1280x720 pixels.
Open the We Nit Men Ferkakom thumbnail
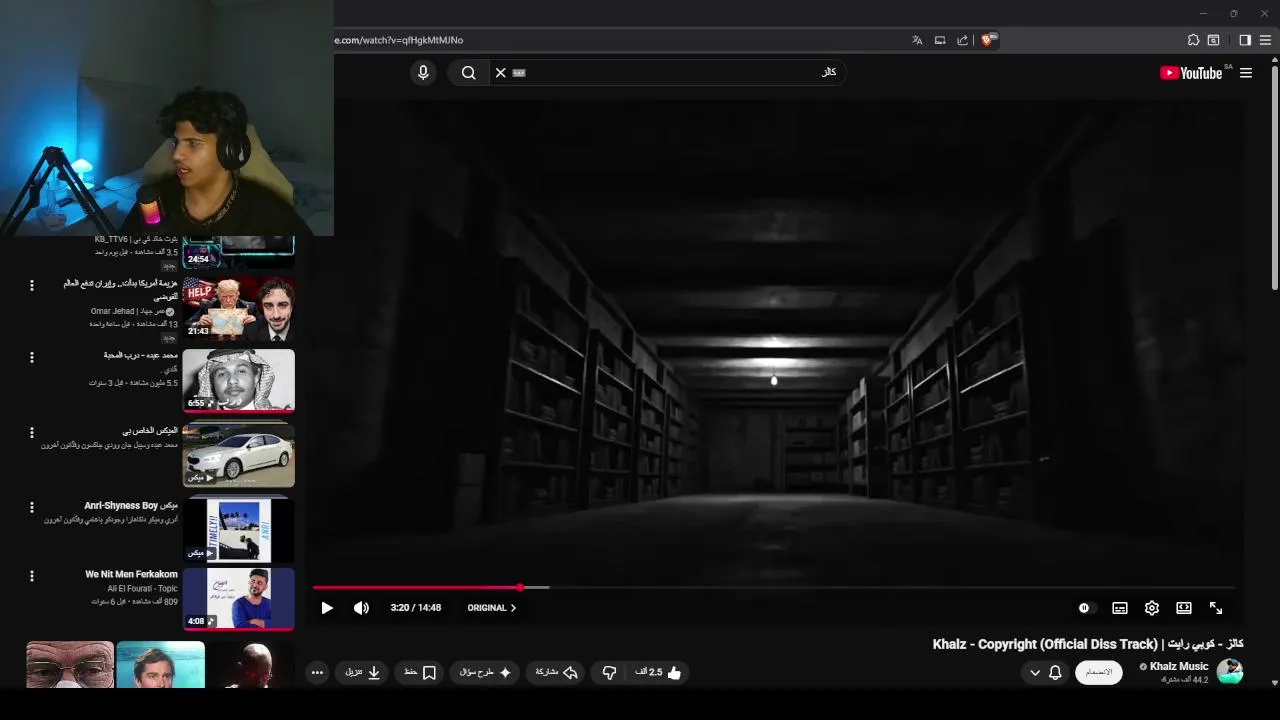click(239, 599)
